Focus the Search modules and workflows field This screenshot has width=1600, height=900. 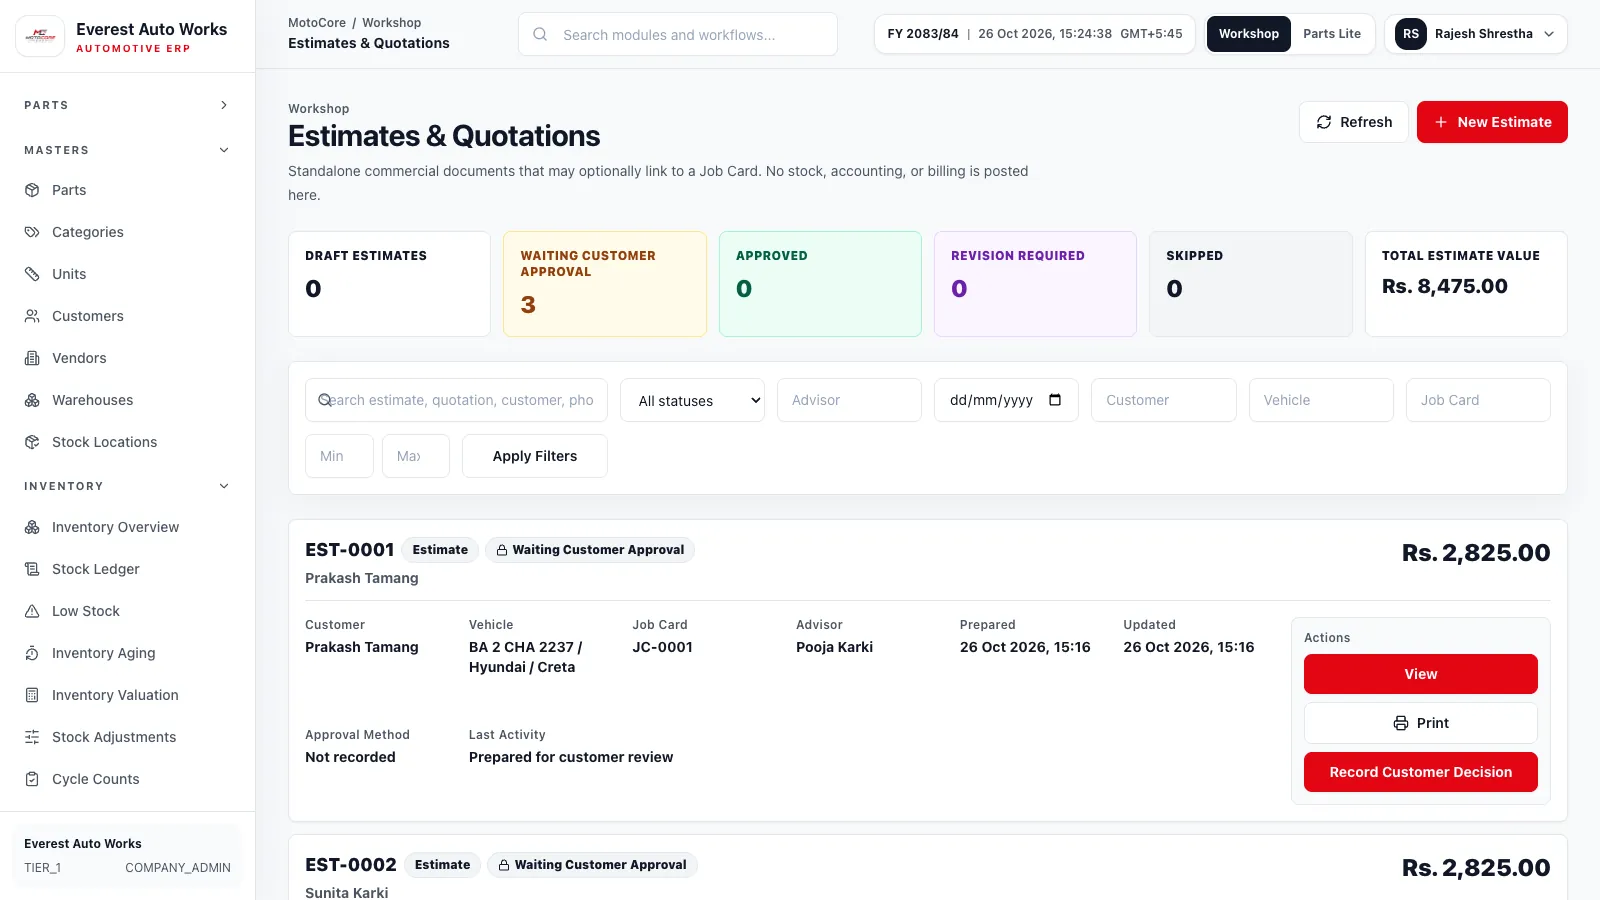tap(678, 34)
